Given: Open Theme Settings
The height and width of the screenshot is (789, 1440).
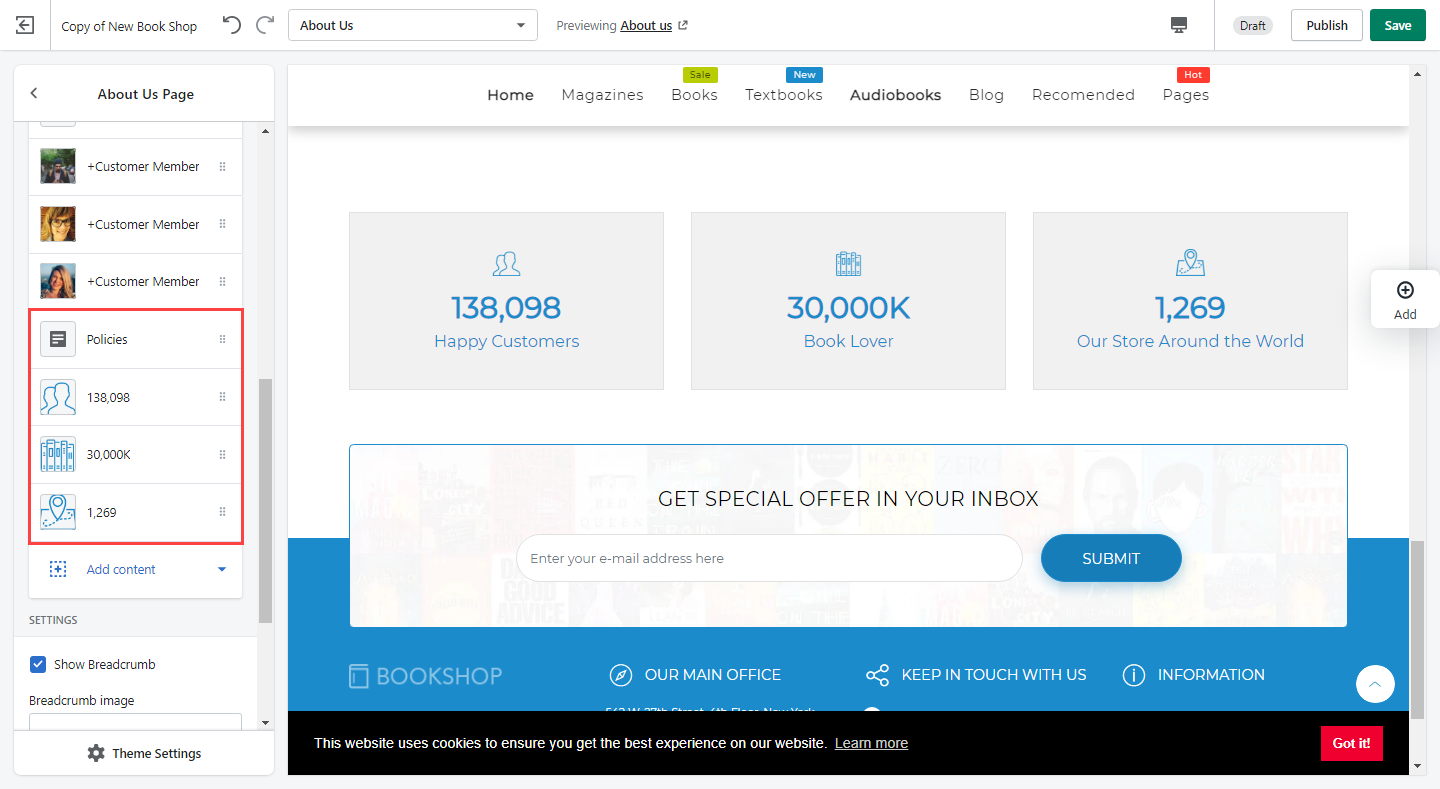Looking at the screenshot, I should (x=144, y=753).
